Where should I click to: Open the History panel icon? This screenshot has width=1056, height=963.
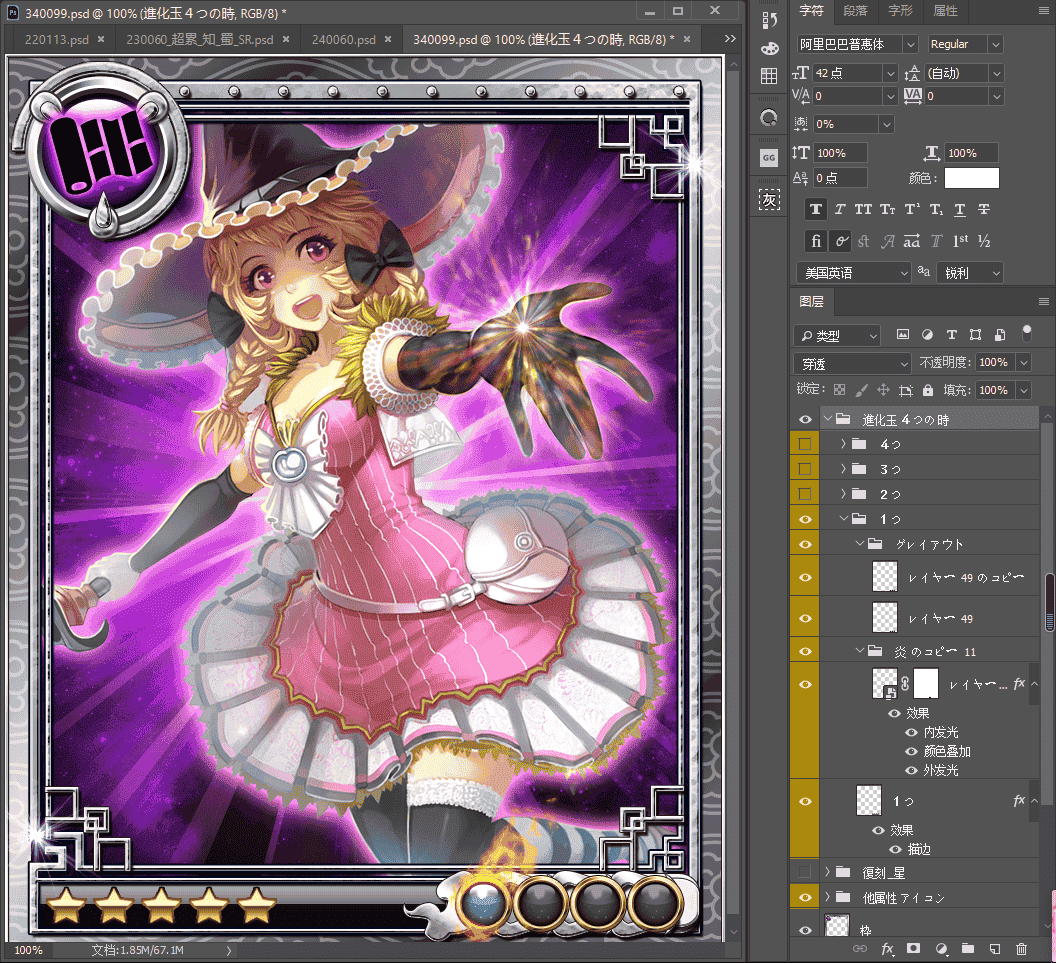(769, 20)
